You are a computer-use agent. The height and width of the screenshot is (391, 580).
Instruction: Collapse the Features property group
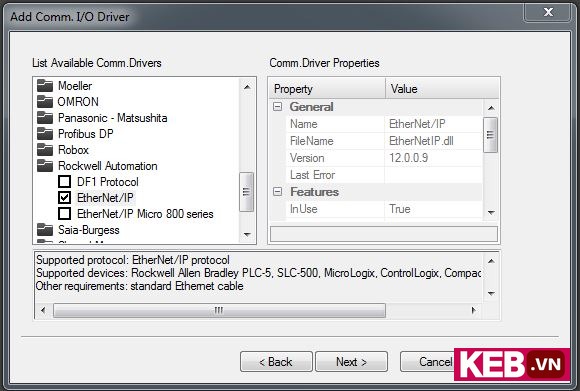[277, 192]
